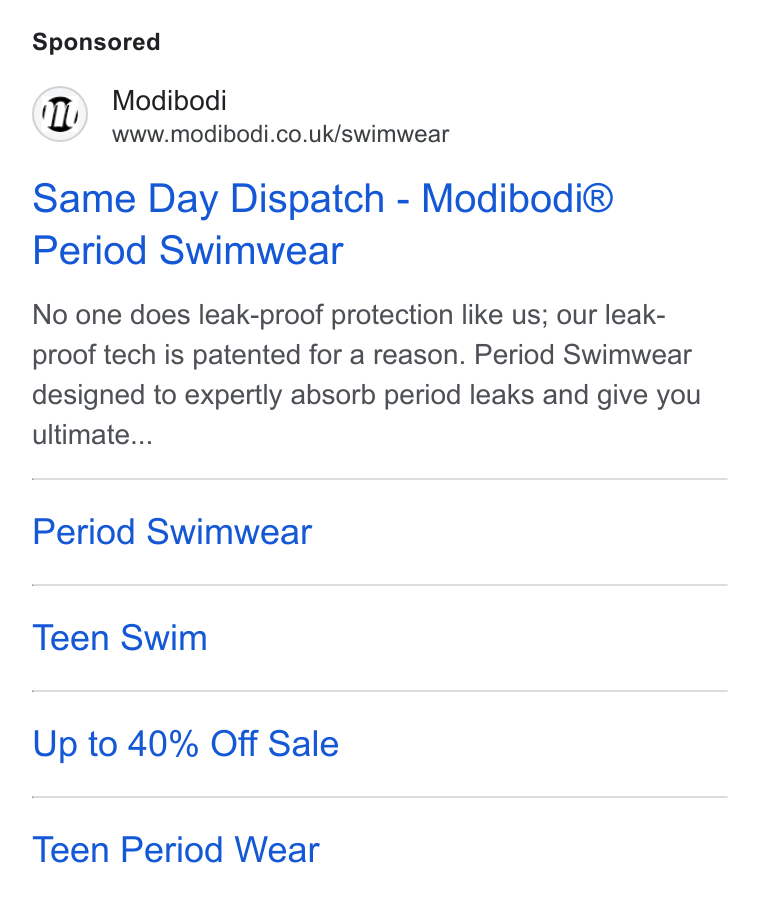Open the Same Day Dispatch headline link
760x902 pixels.
[323, 224]
